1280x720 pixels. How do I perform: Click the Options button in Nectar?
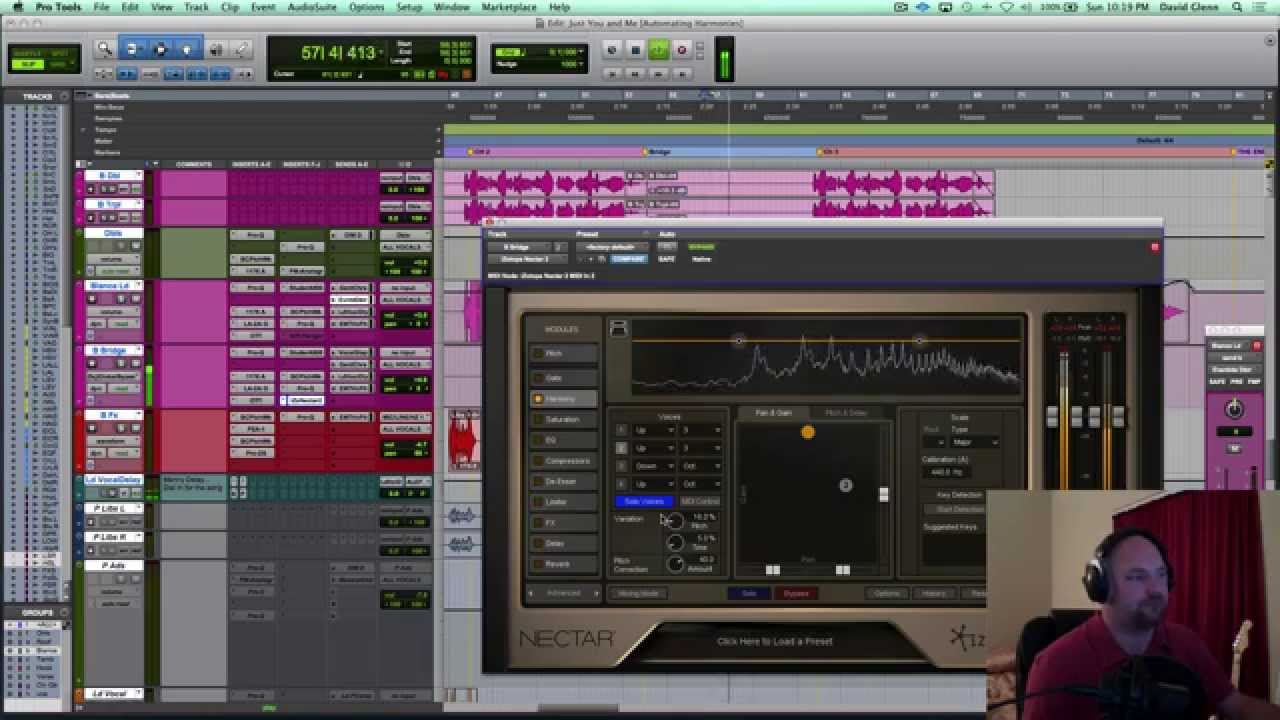click(887, 593)
